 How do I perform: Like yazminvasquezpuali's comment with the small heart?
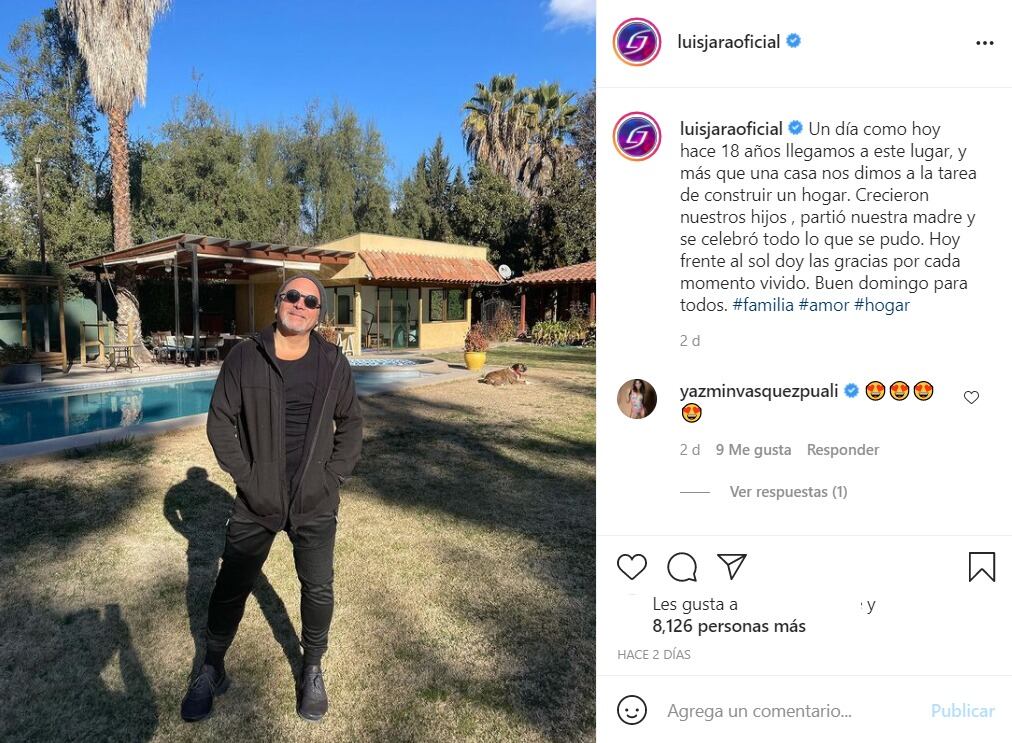(x=971, y=398)
